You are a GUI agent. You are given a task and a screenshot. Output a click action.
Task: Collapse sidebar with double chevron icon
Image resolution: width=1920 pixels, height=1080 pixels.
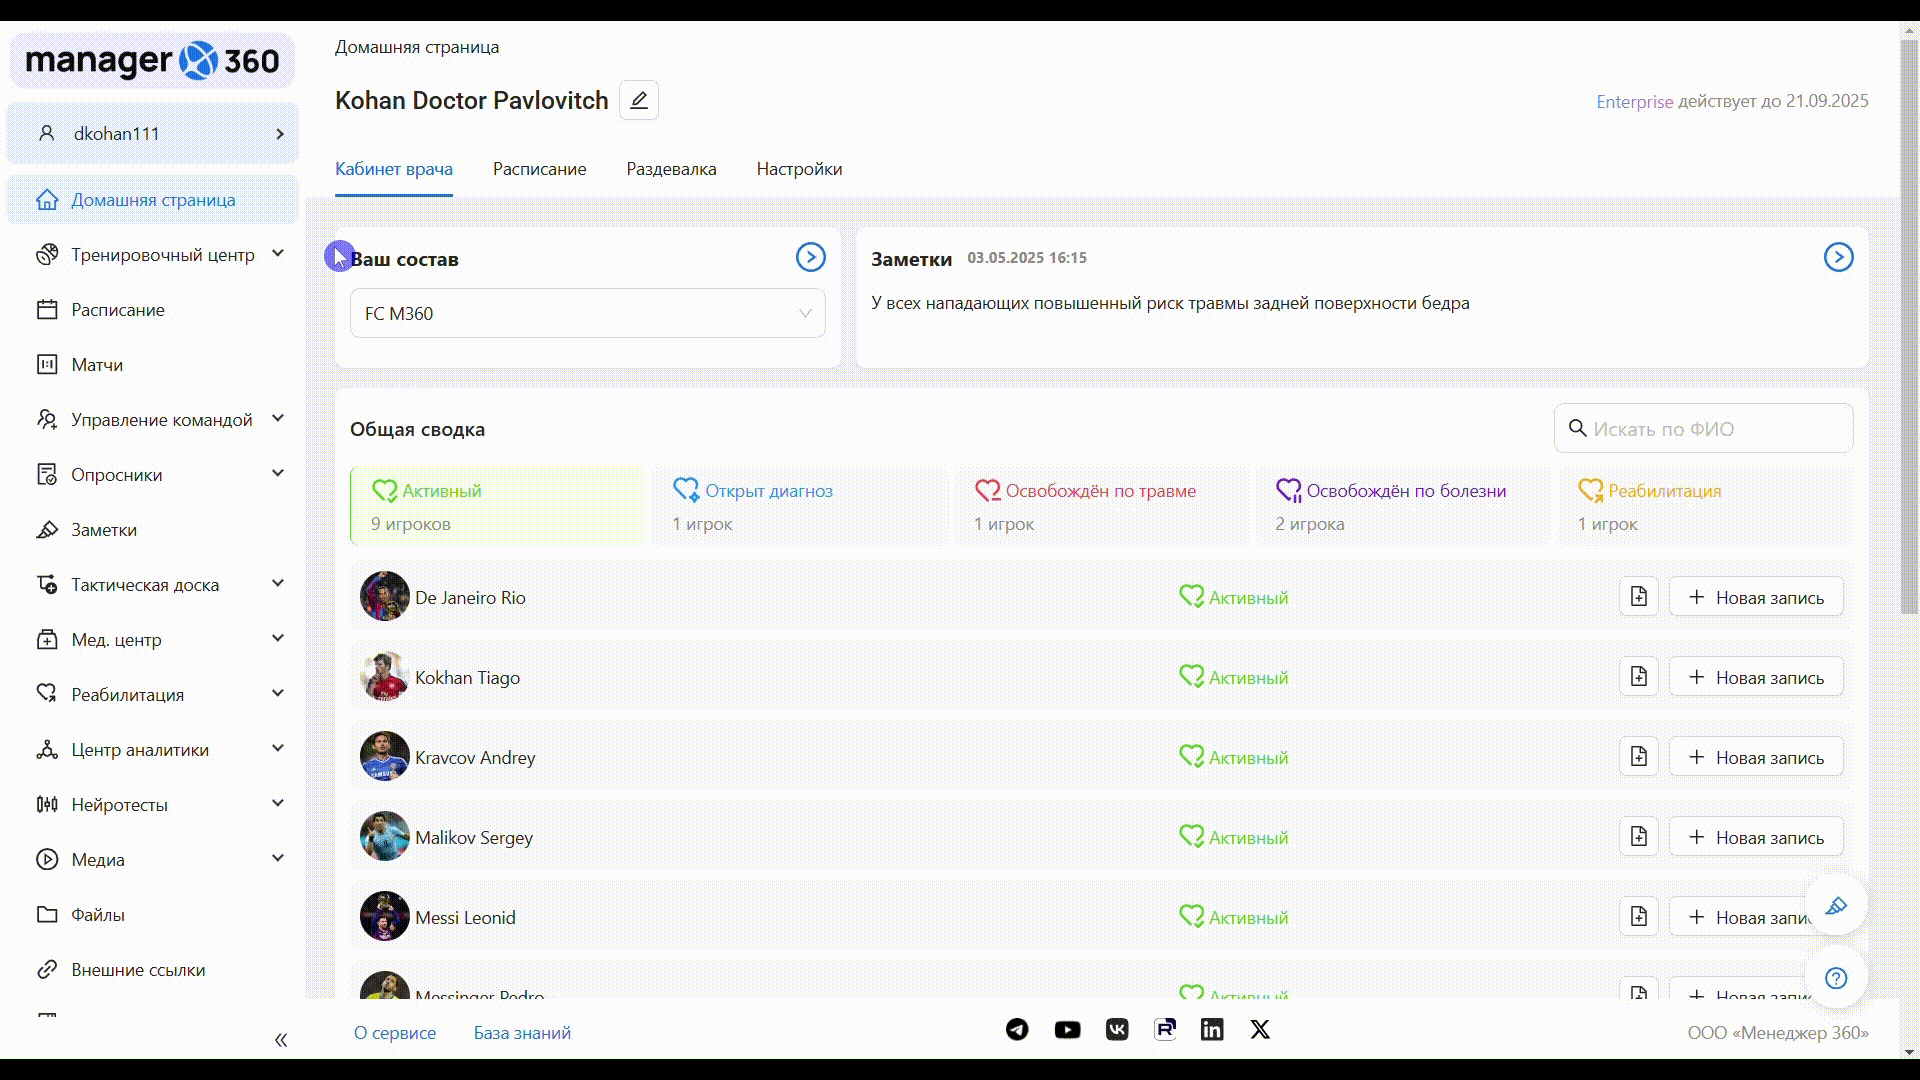(281, 1040)
